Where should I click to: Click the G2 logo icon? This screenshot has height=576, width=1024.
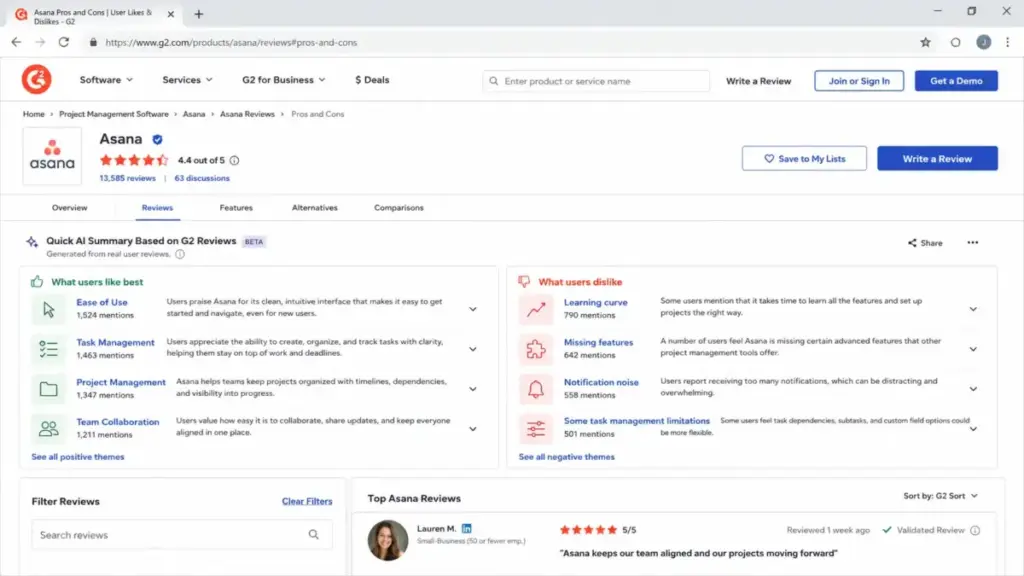click(x=36, y=80)
